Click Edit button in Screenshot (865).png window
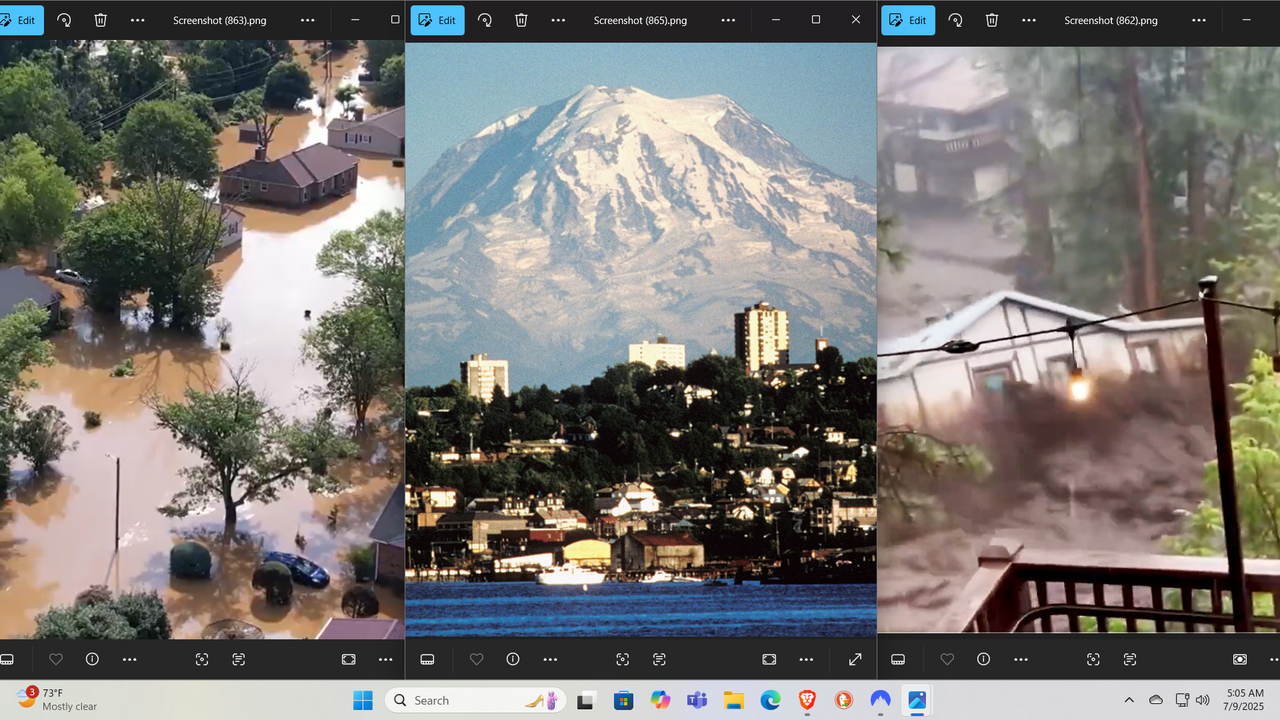Screen dimensions: 1280x720 (x=437, y=20)
